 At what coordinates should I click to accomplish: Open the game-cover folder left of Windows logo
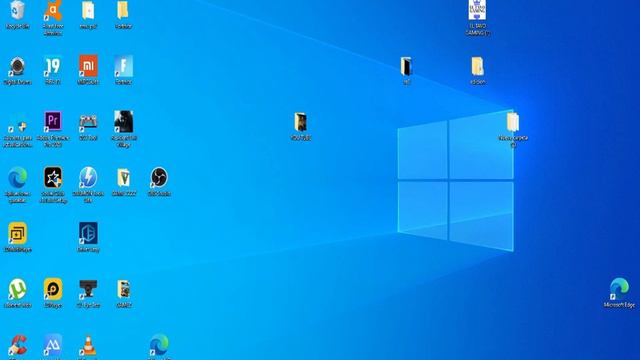tap(300, 122)
